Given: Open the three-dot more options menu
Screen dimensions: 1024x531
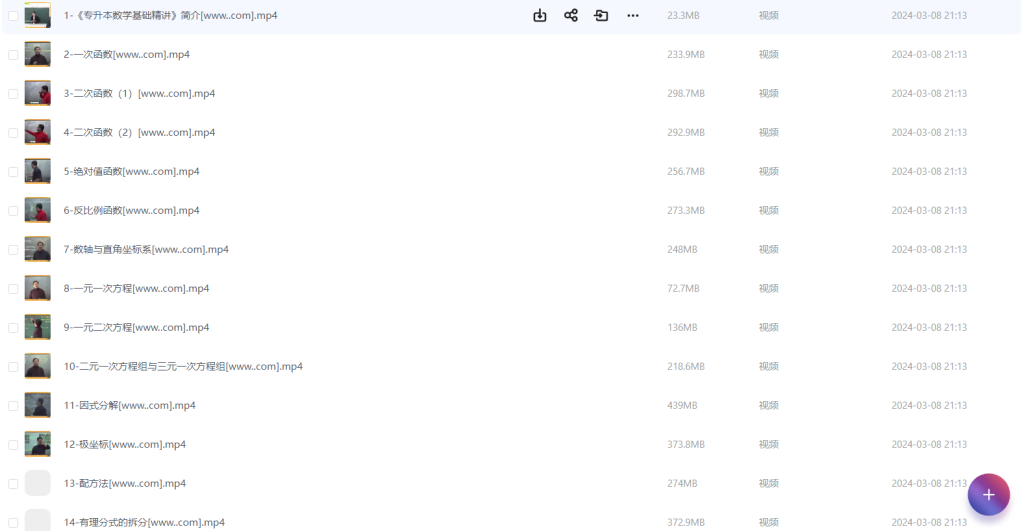Looking at the screenshot, I should point(633,16).
